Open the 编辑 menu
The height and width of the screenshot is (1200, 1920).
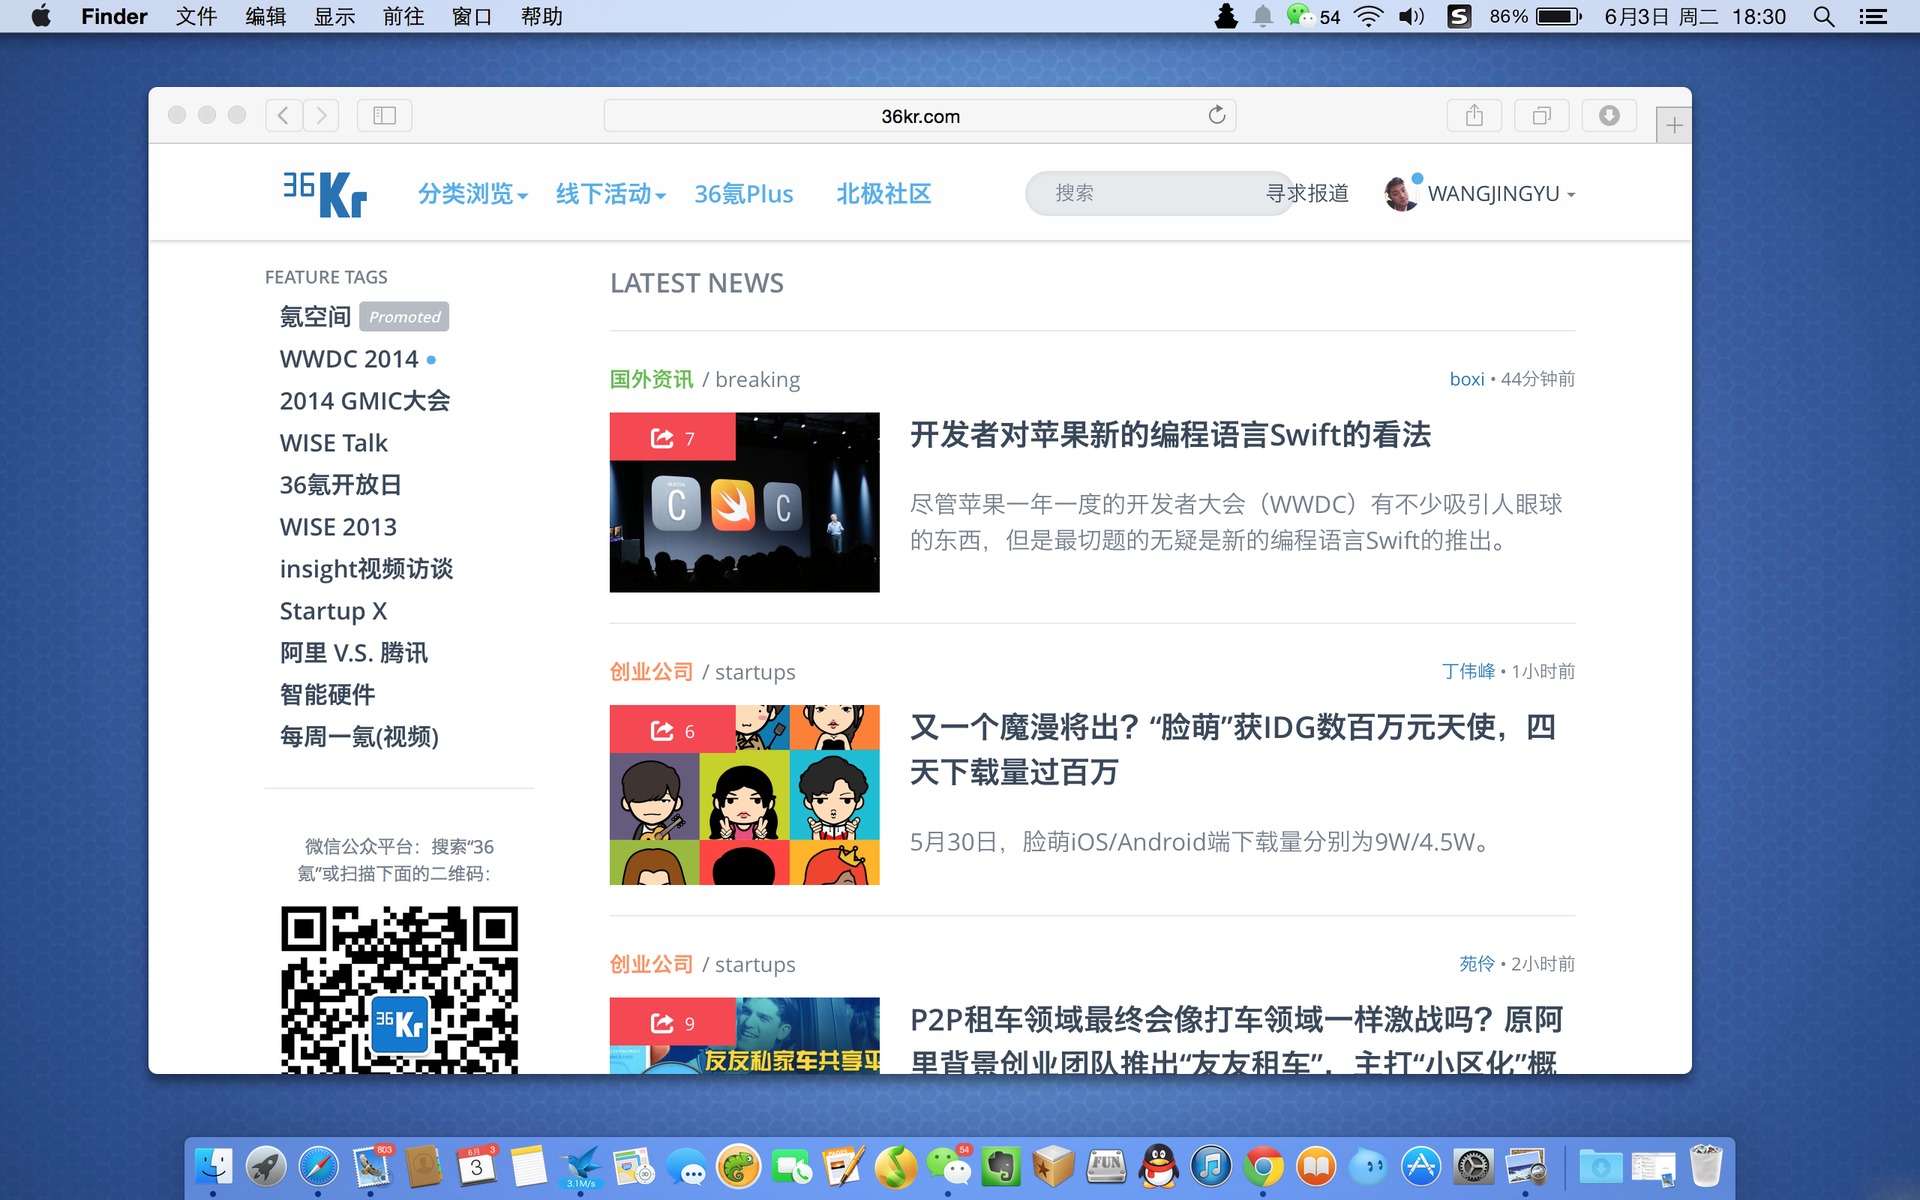tap(265, 16)
